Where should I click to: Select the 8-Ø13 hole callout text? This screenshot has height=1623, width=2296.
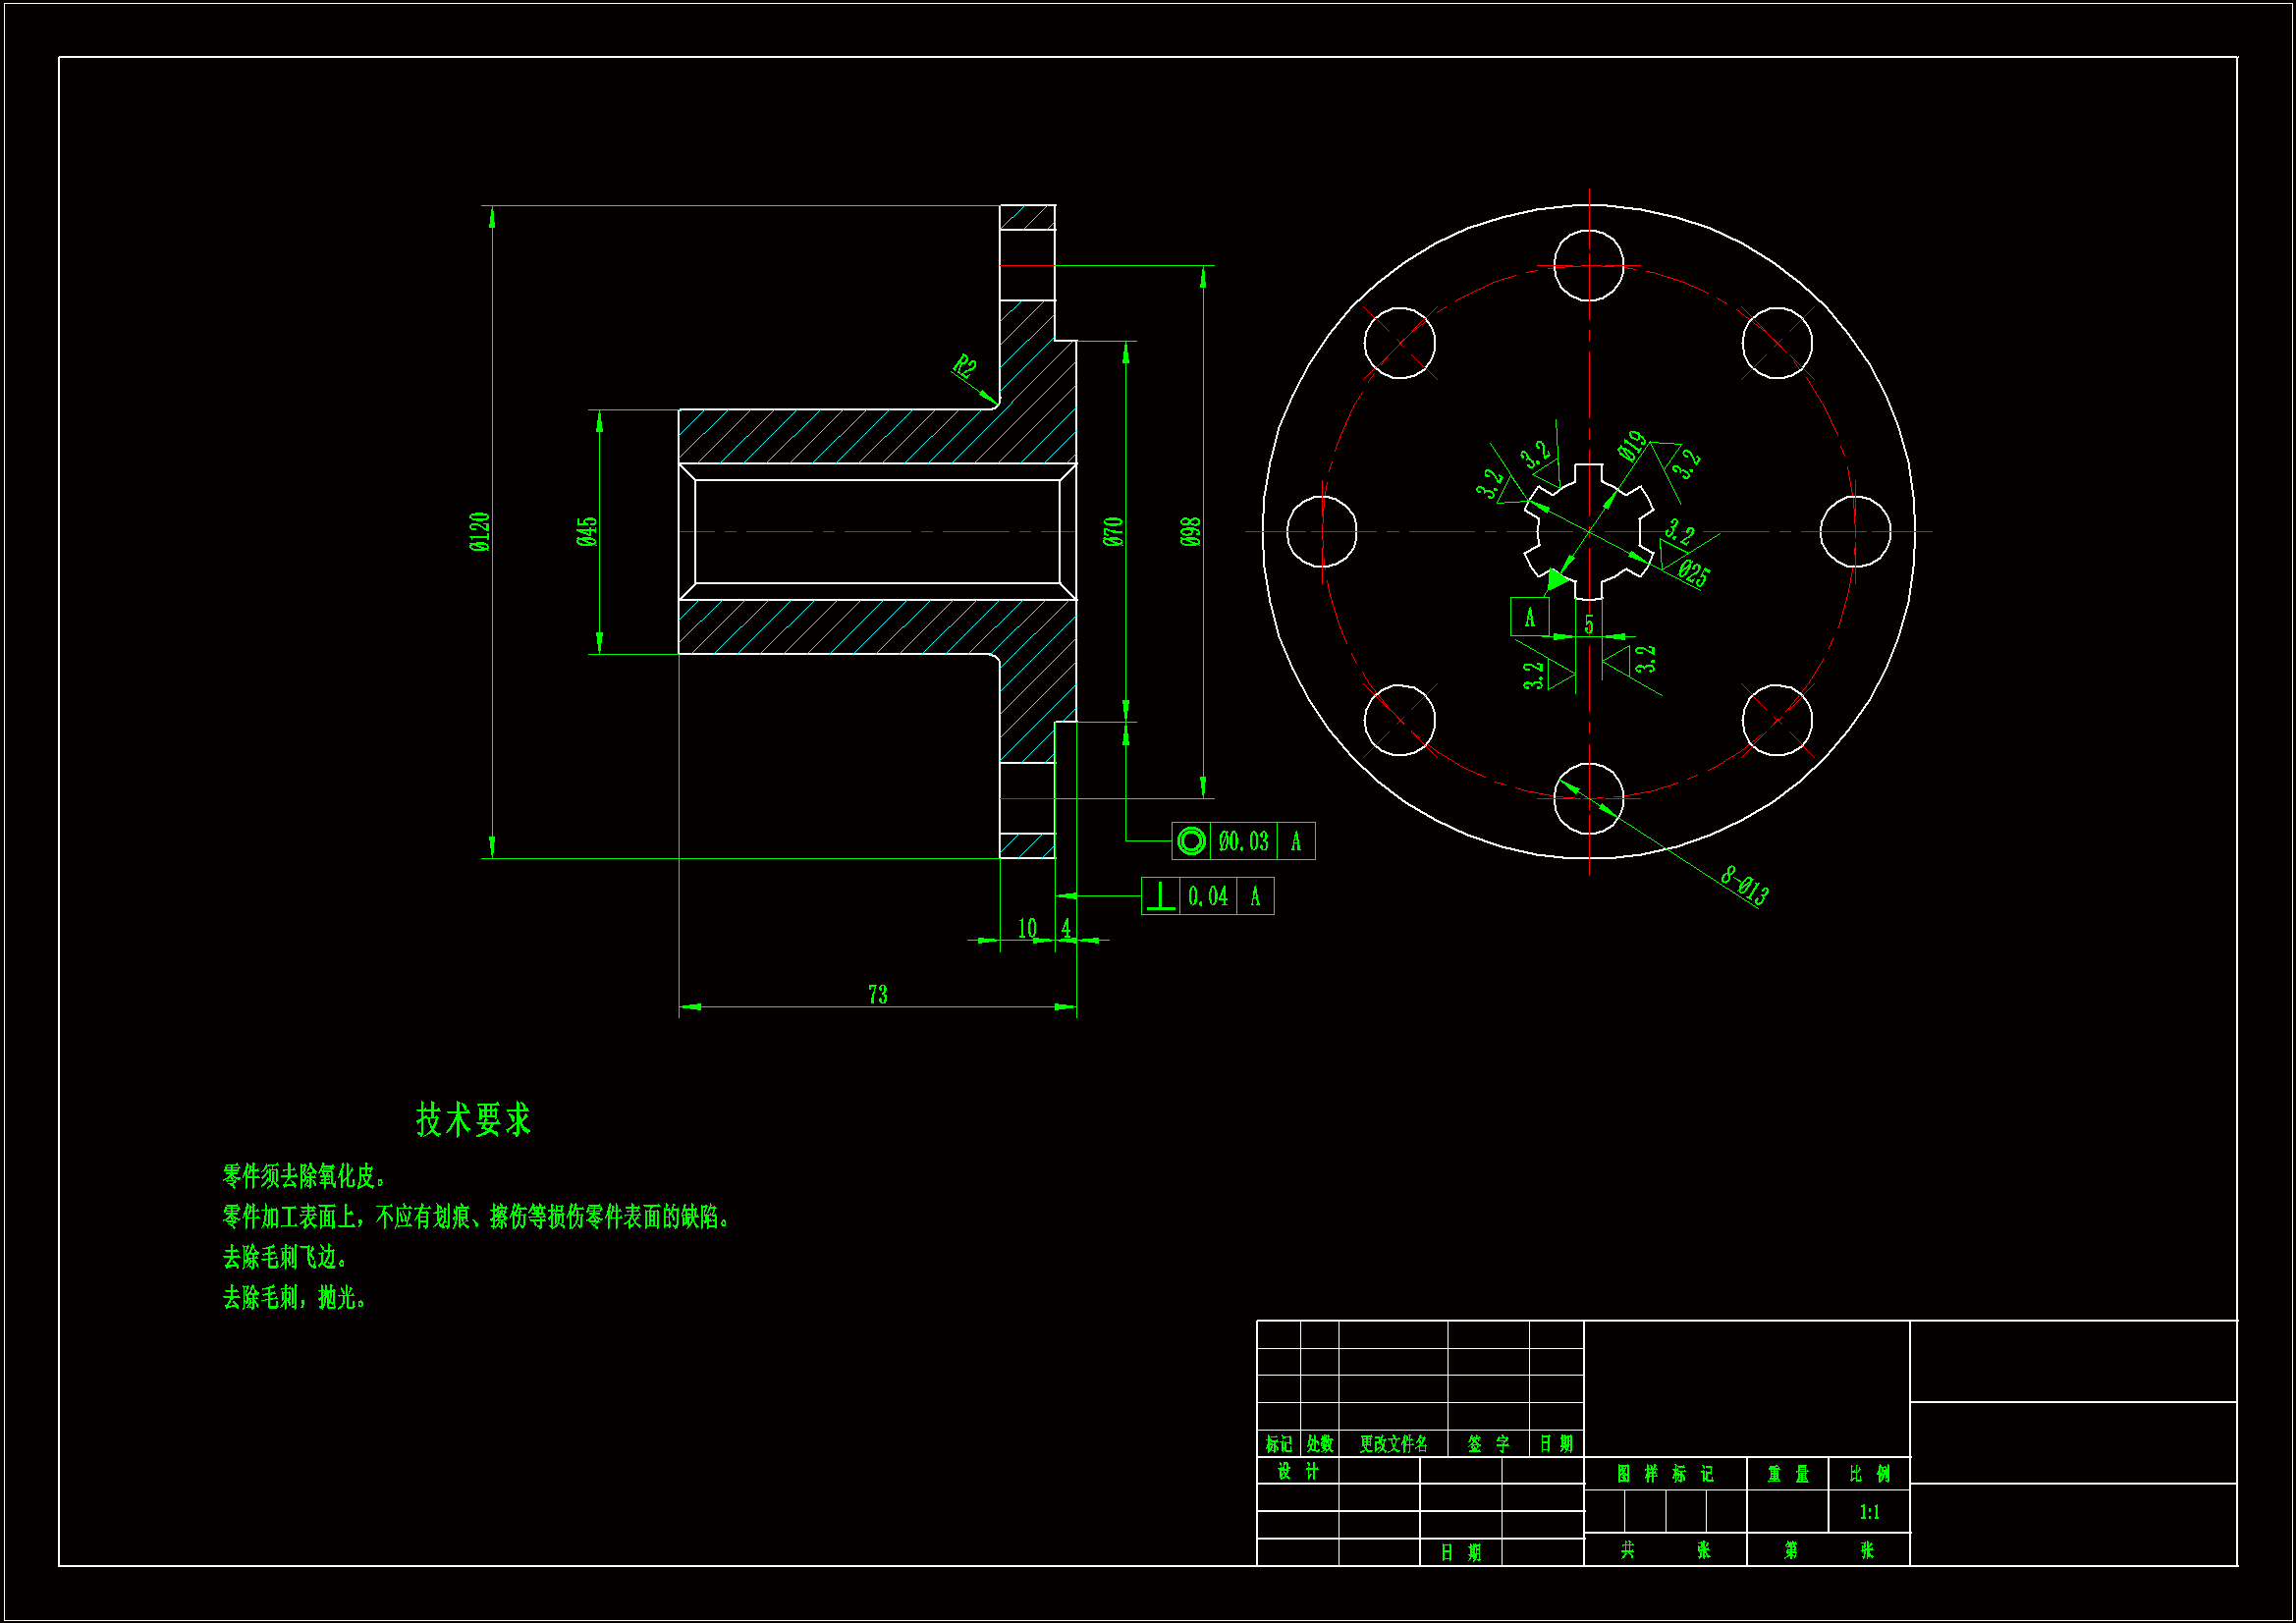1745,886
